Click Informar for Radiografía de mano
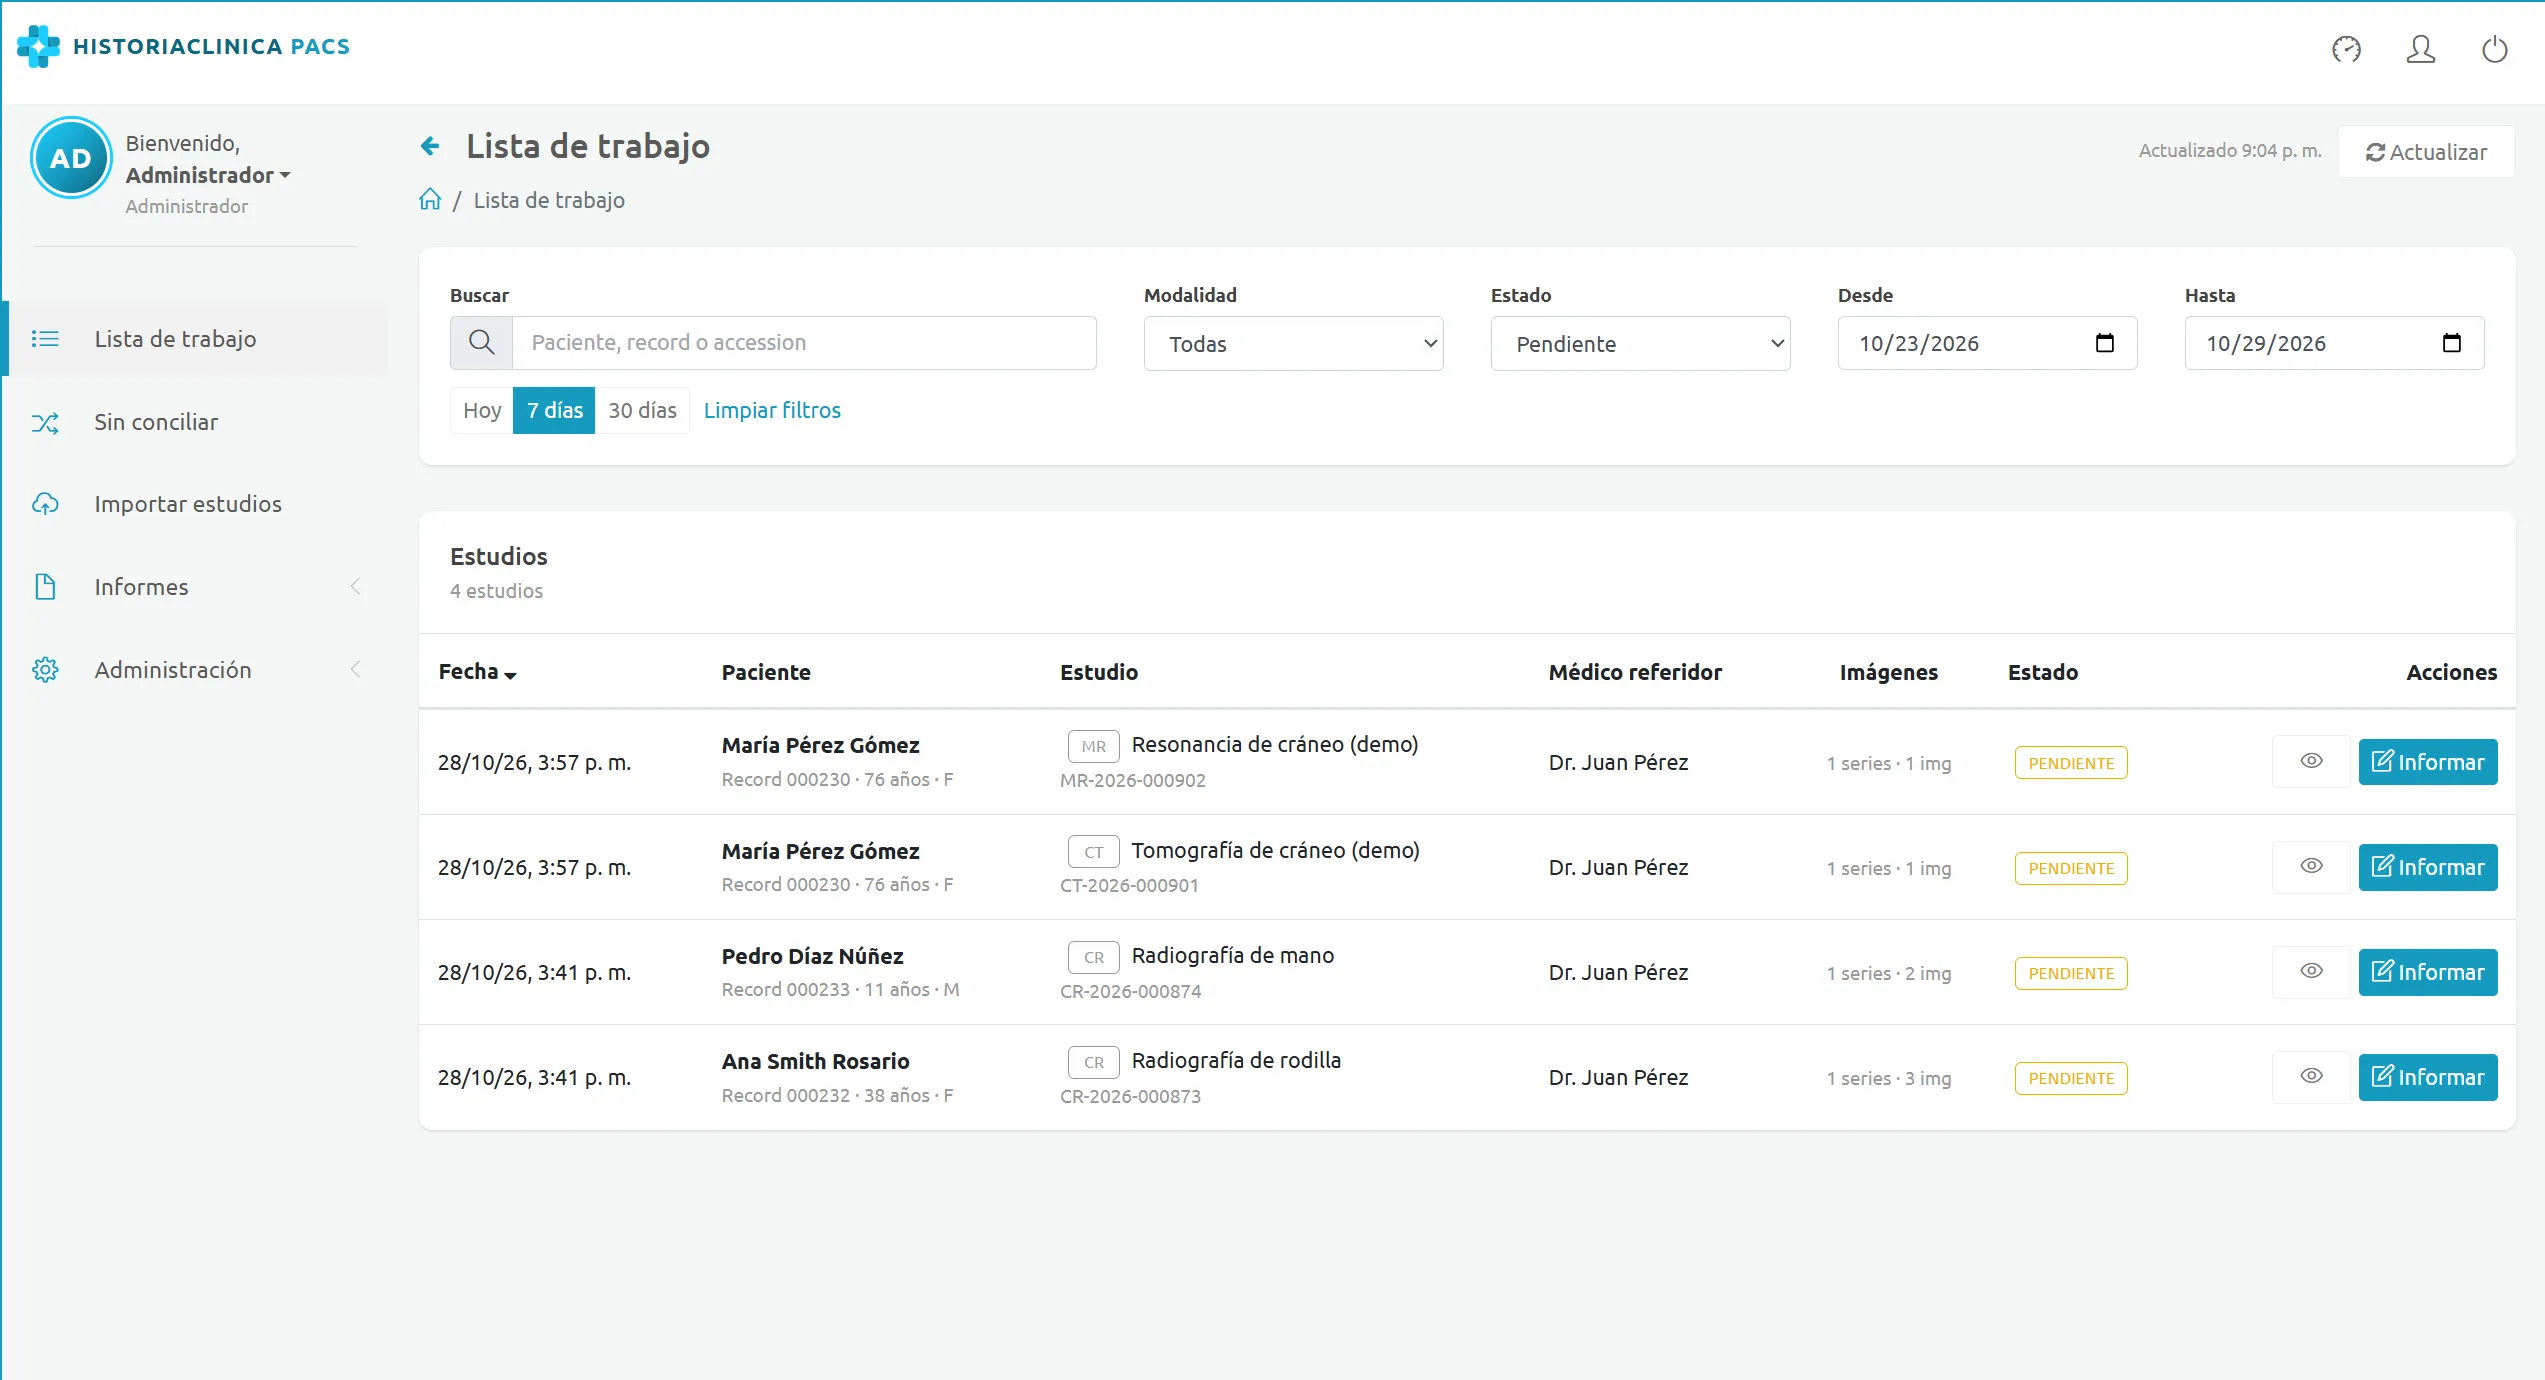The image size is (2545, 1380). [2427, 972]
